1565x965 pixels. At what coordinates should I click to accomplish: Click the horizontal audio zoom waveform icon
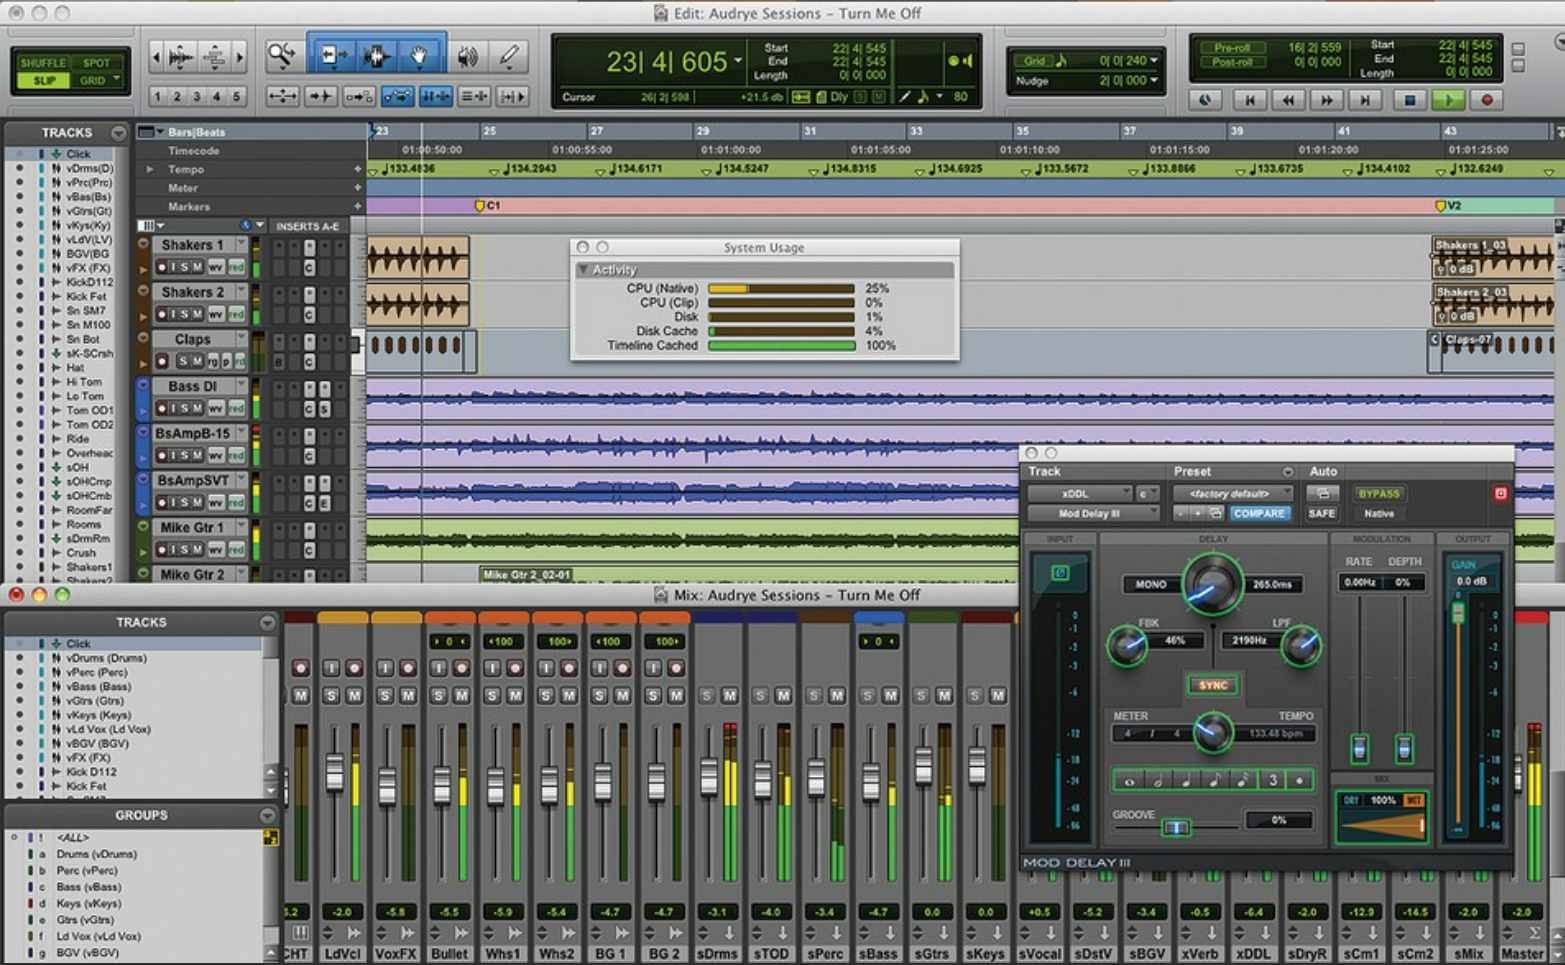click(180, 57)
